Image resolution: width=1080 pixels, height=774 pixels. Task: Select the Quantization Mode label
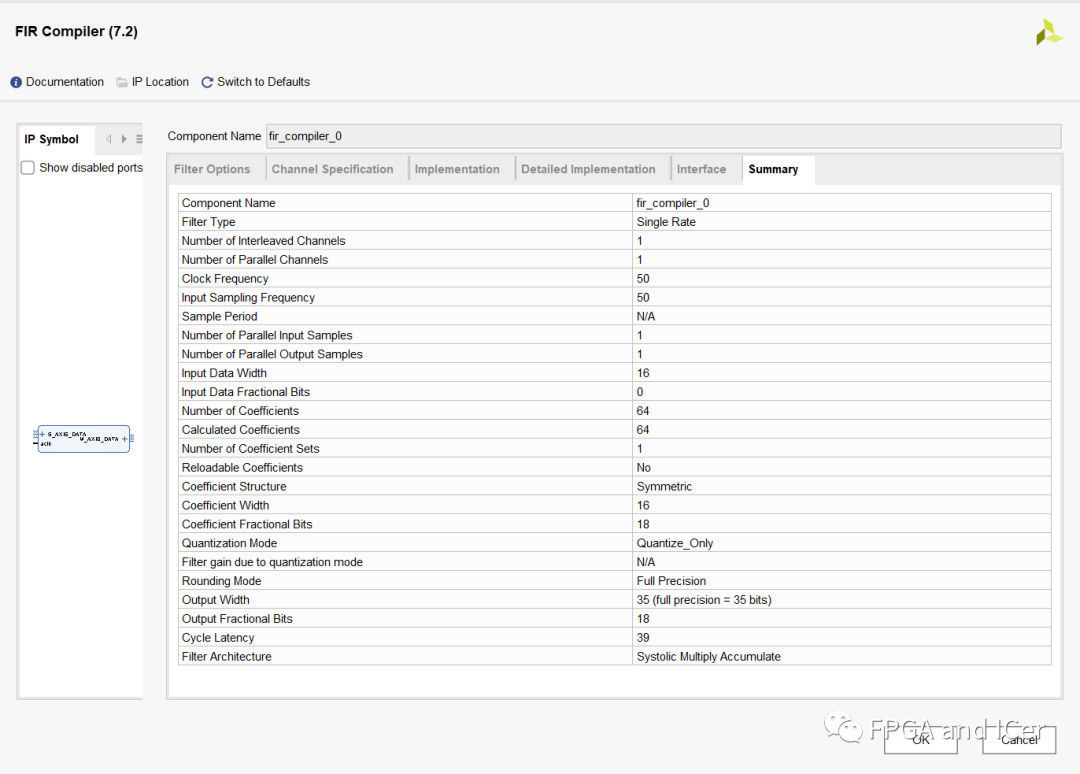(229, 543)
